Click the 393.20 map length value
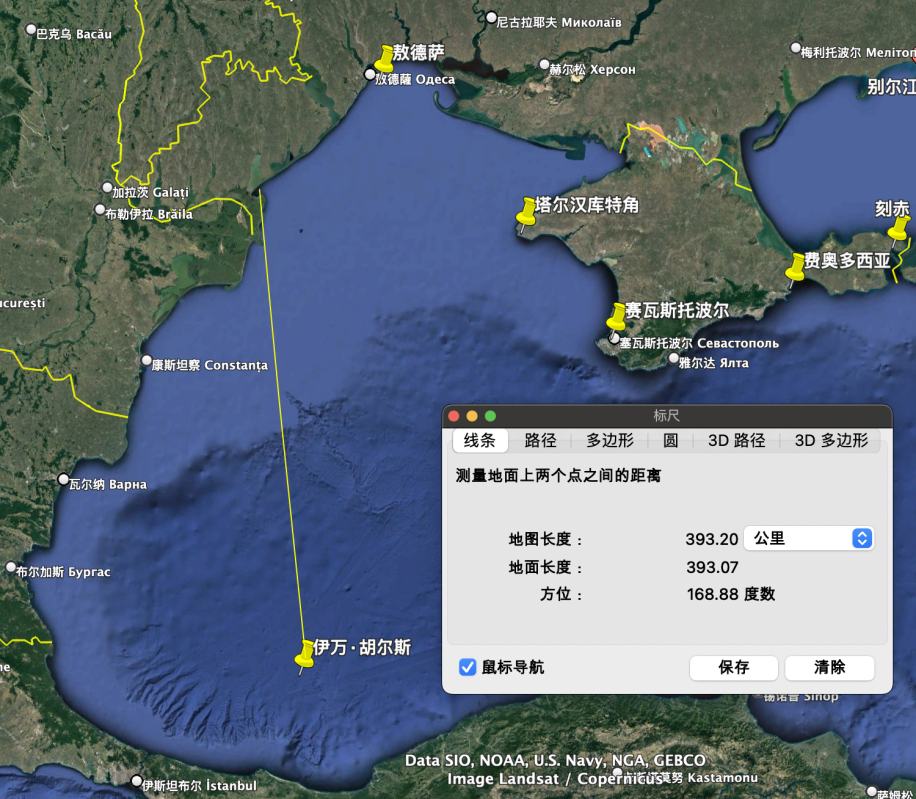Viewport: 916px width, 799px height. tap(712, 539)
